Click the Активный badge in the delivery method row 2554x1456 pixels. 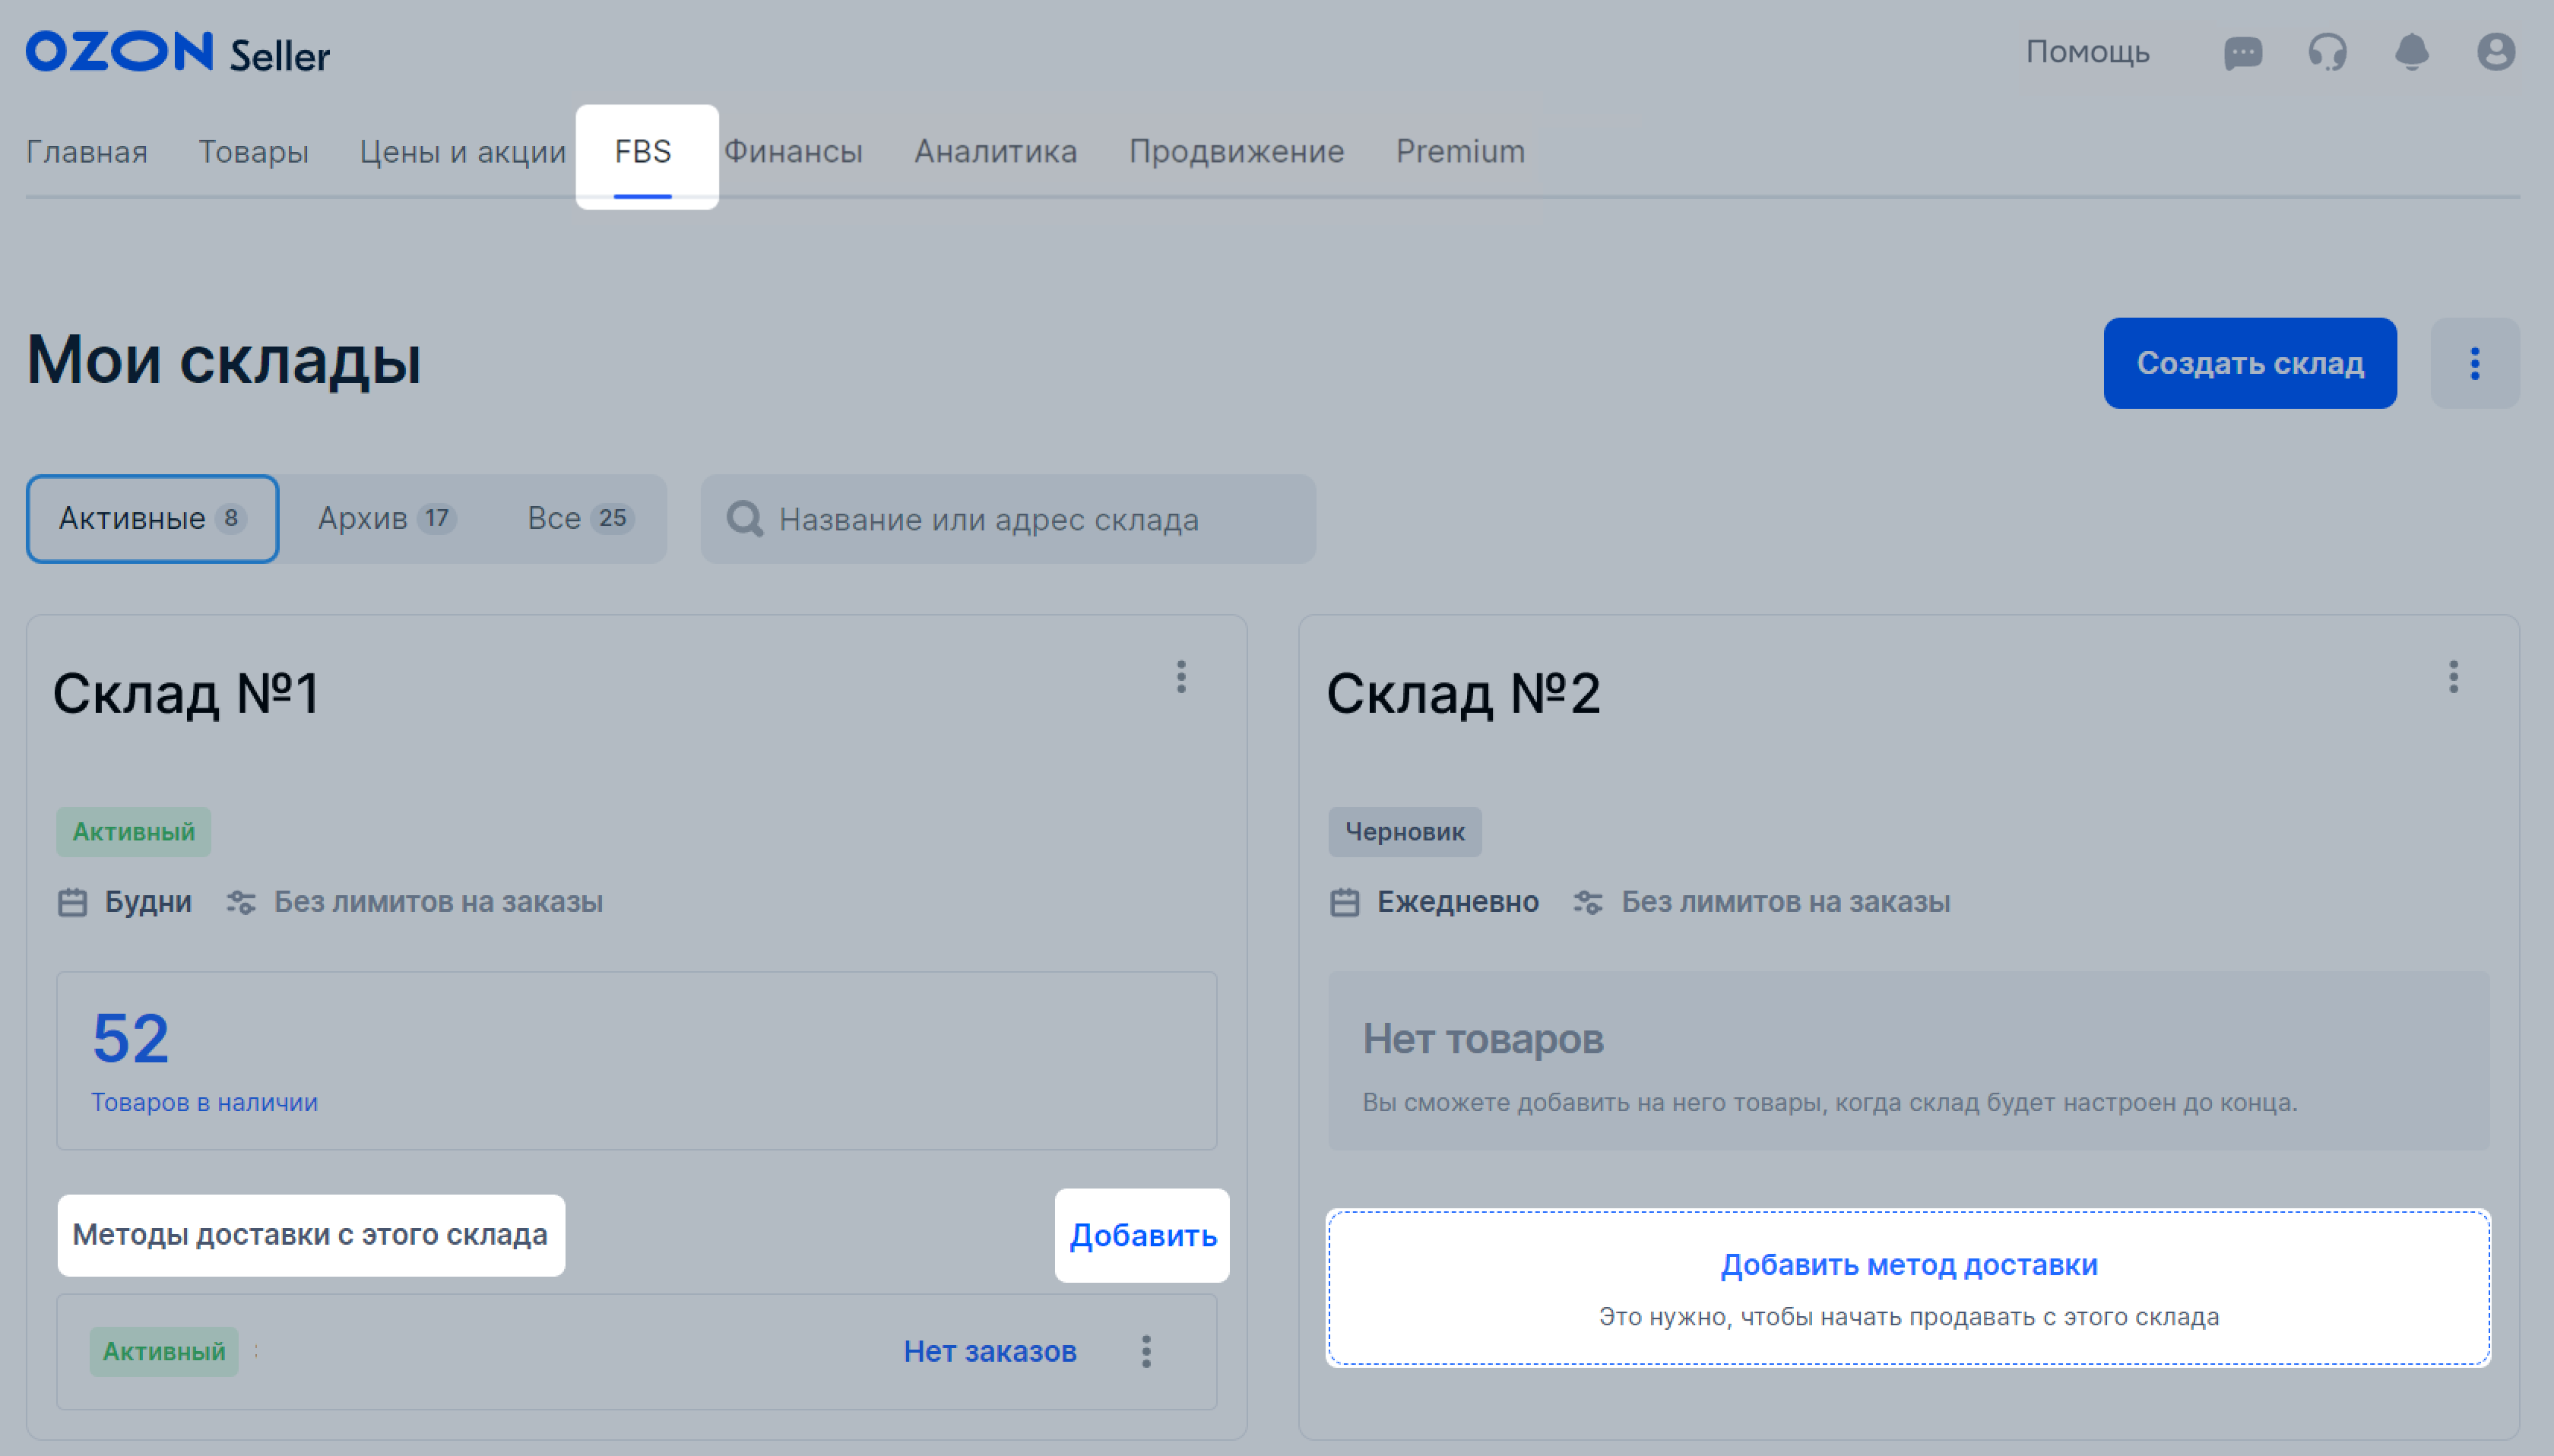(x=164, y=1352)
